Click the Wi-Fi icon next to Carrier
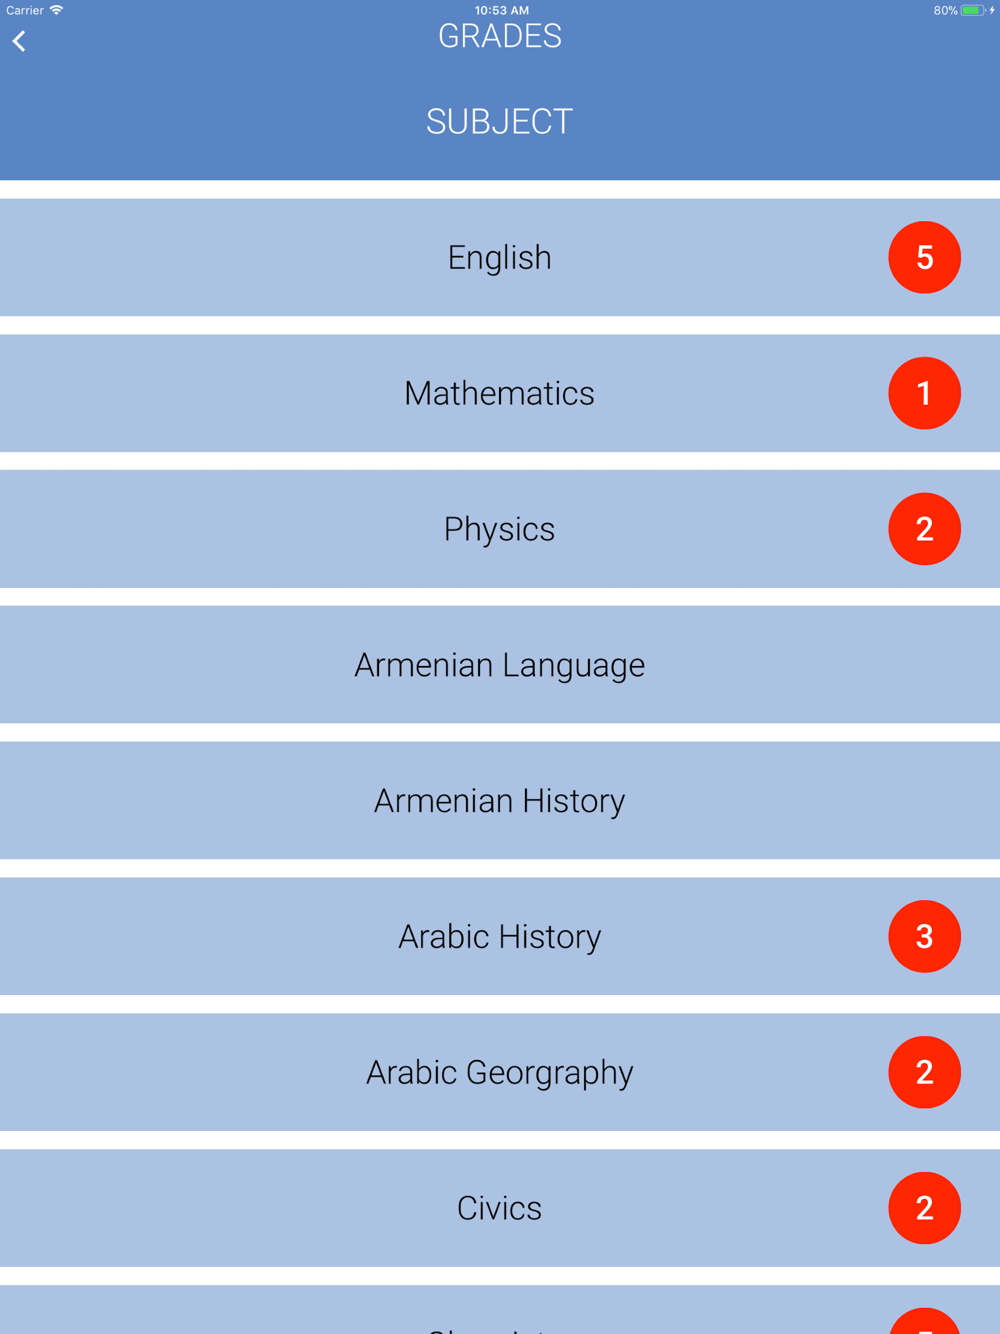 coord(57,10)
